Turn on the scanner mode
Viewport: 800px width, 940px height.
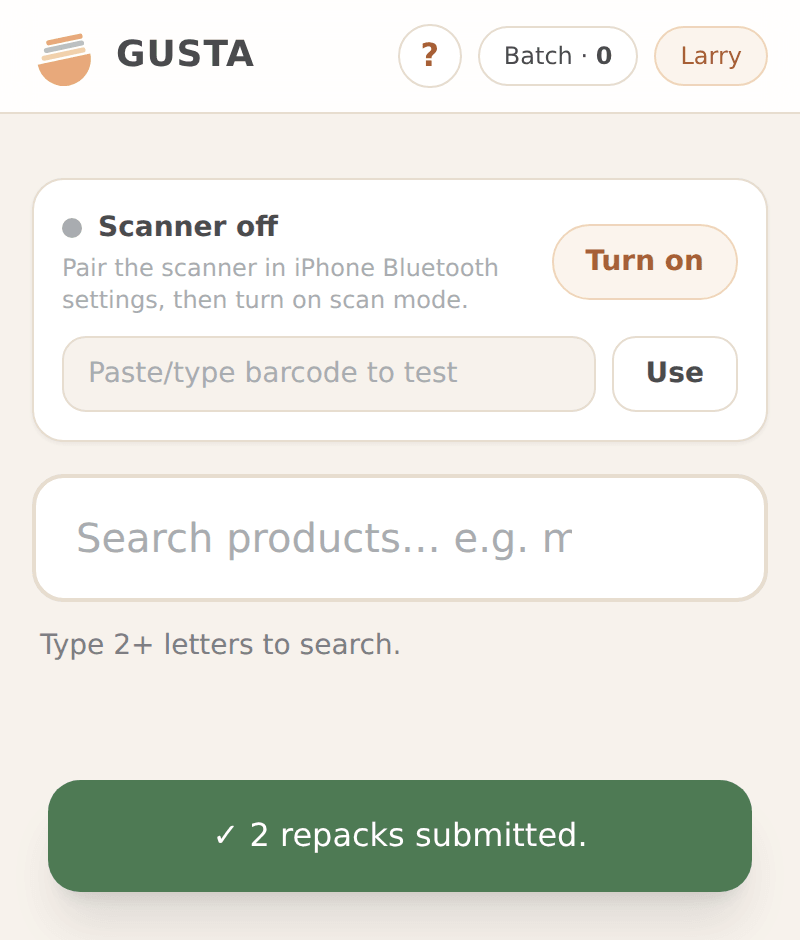645,261
